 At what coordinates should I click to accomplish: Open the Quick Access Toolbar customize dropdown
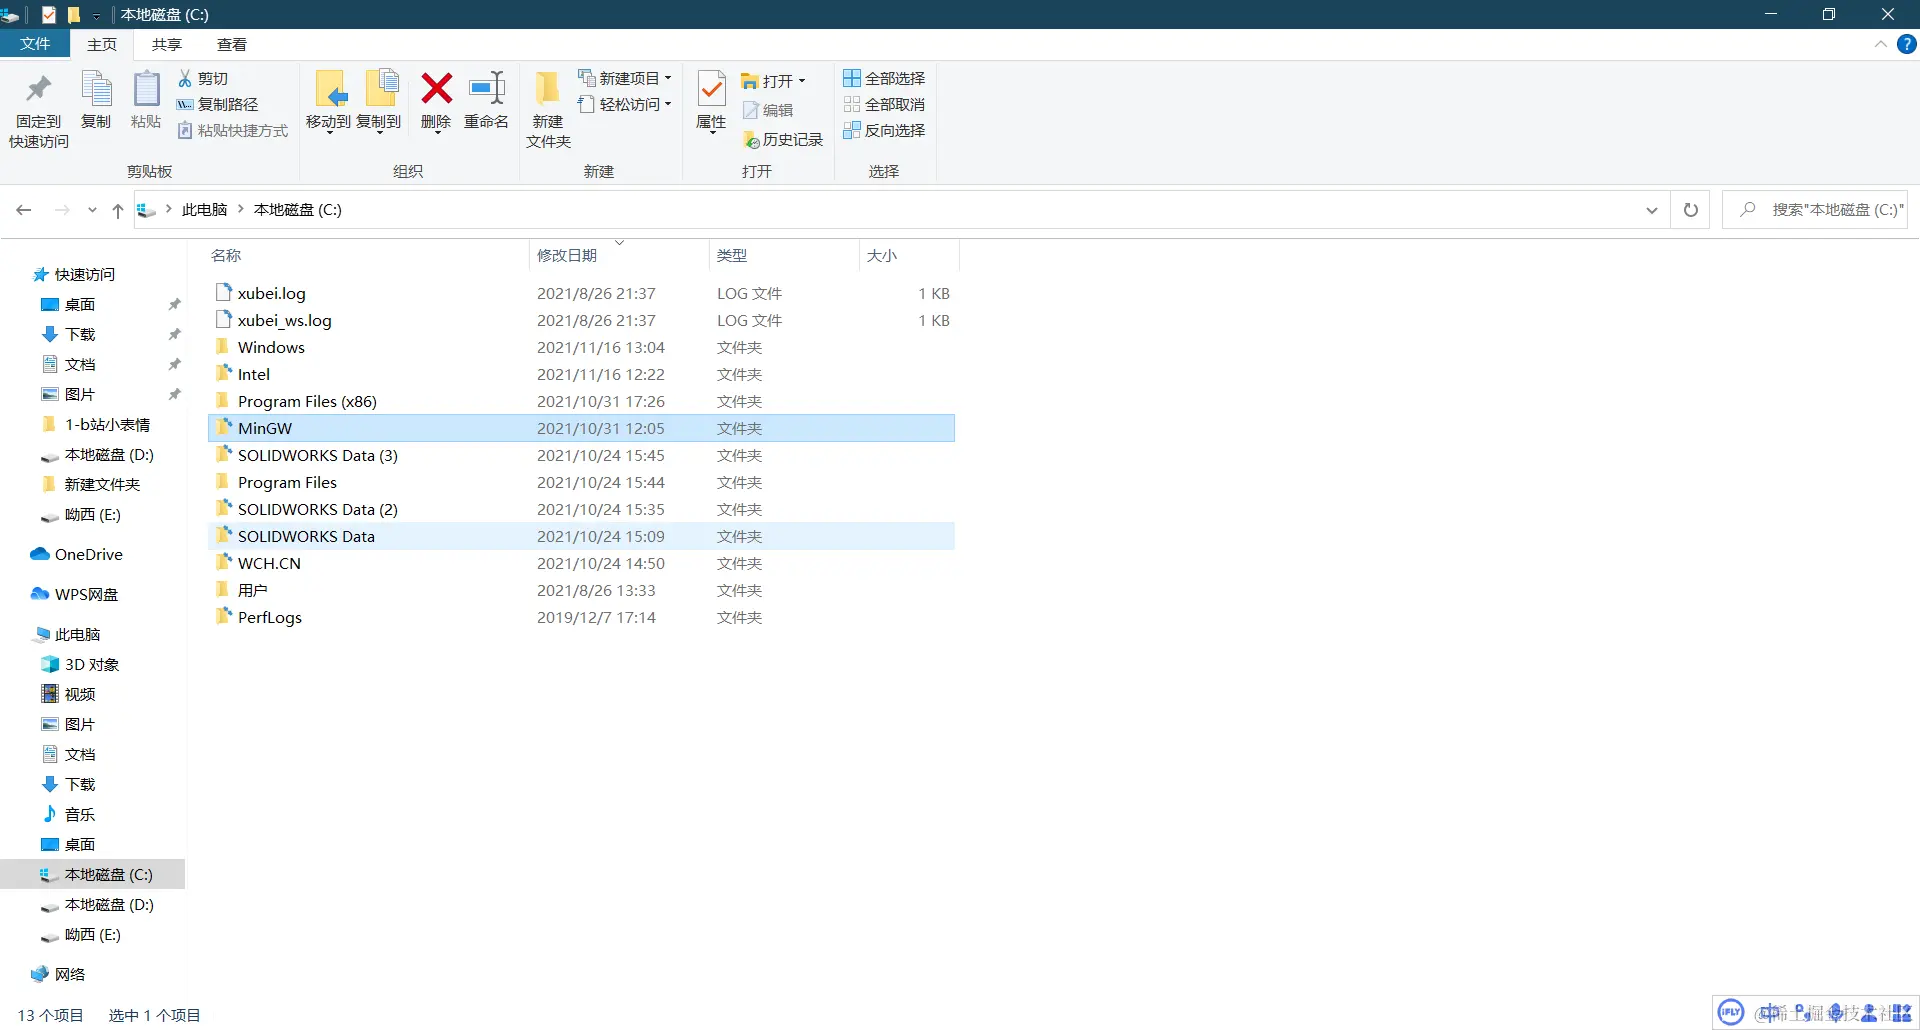point(96,15)
